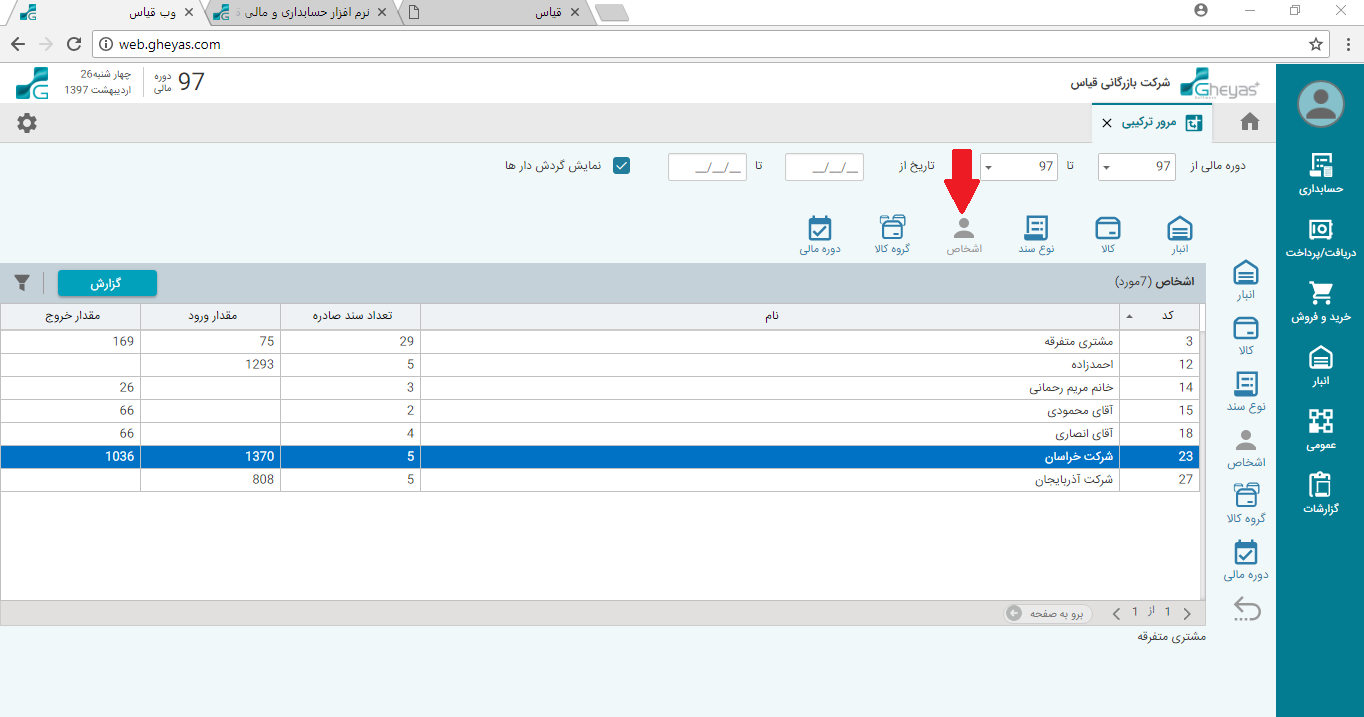The height and width of the screenshot is (717, 1364).
Task: Click the address bar web.gheyas.com
Action: click(x=700, y=44)
